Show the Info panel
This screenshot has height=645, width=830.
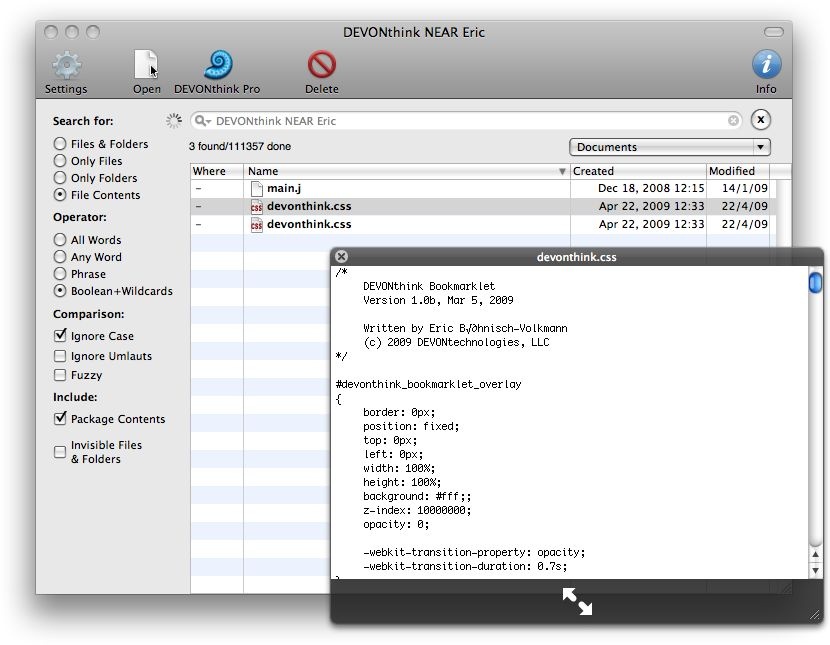[x=765, y=67]
